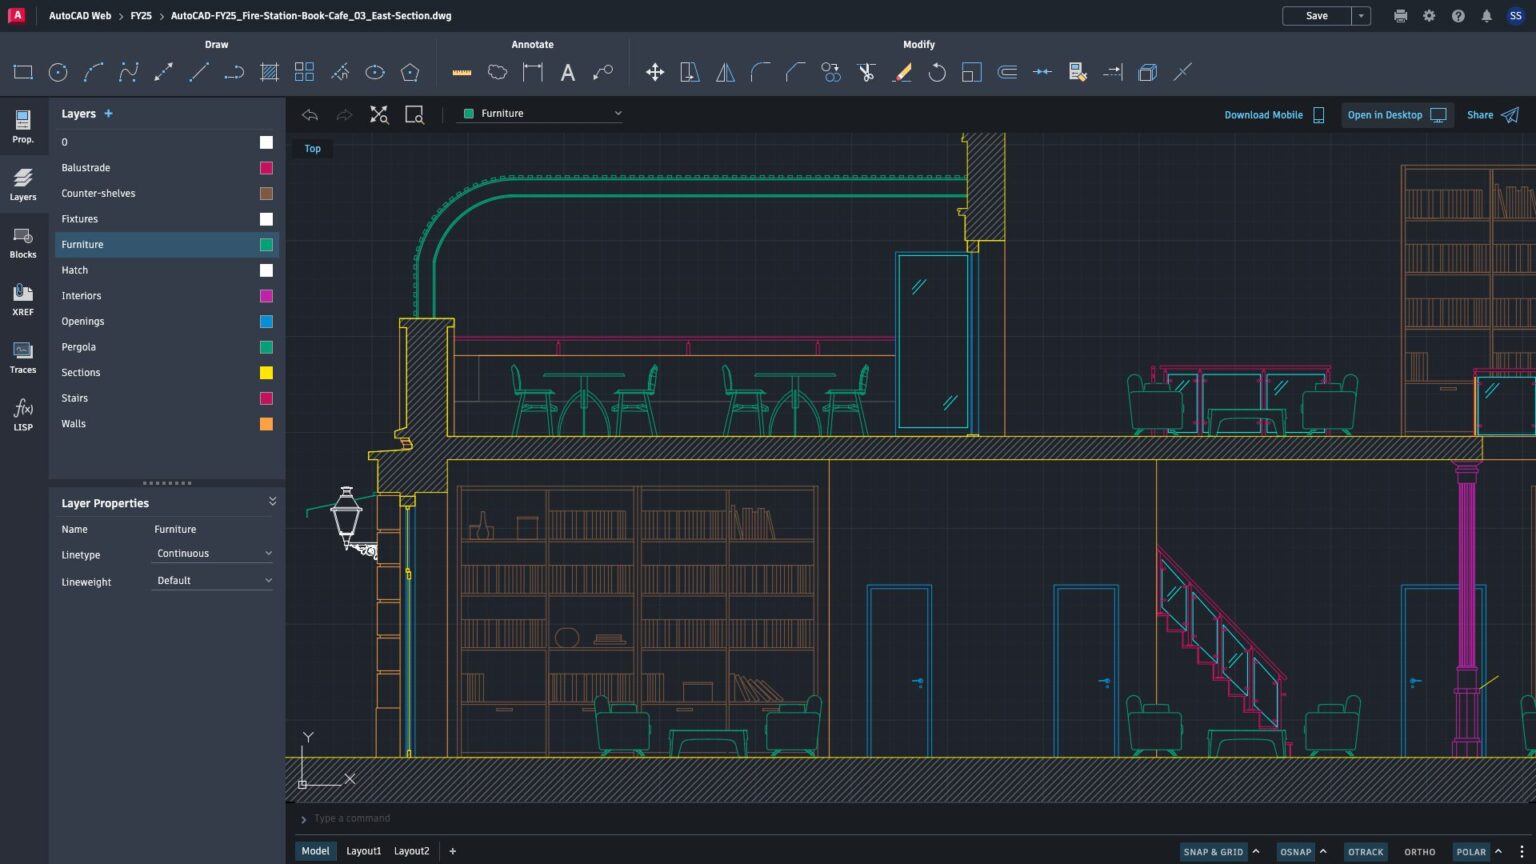Screen dimensions: 1536x864
Task: Select the Rectangle draw tool
Action: pyautogui.click(x=22, y=71)
